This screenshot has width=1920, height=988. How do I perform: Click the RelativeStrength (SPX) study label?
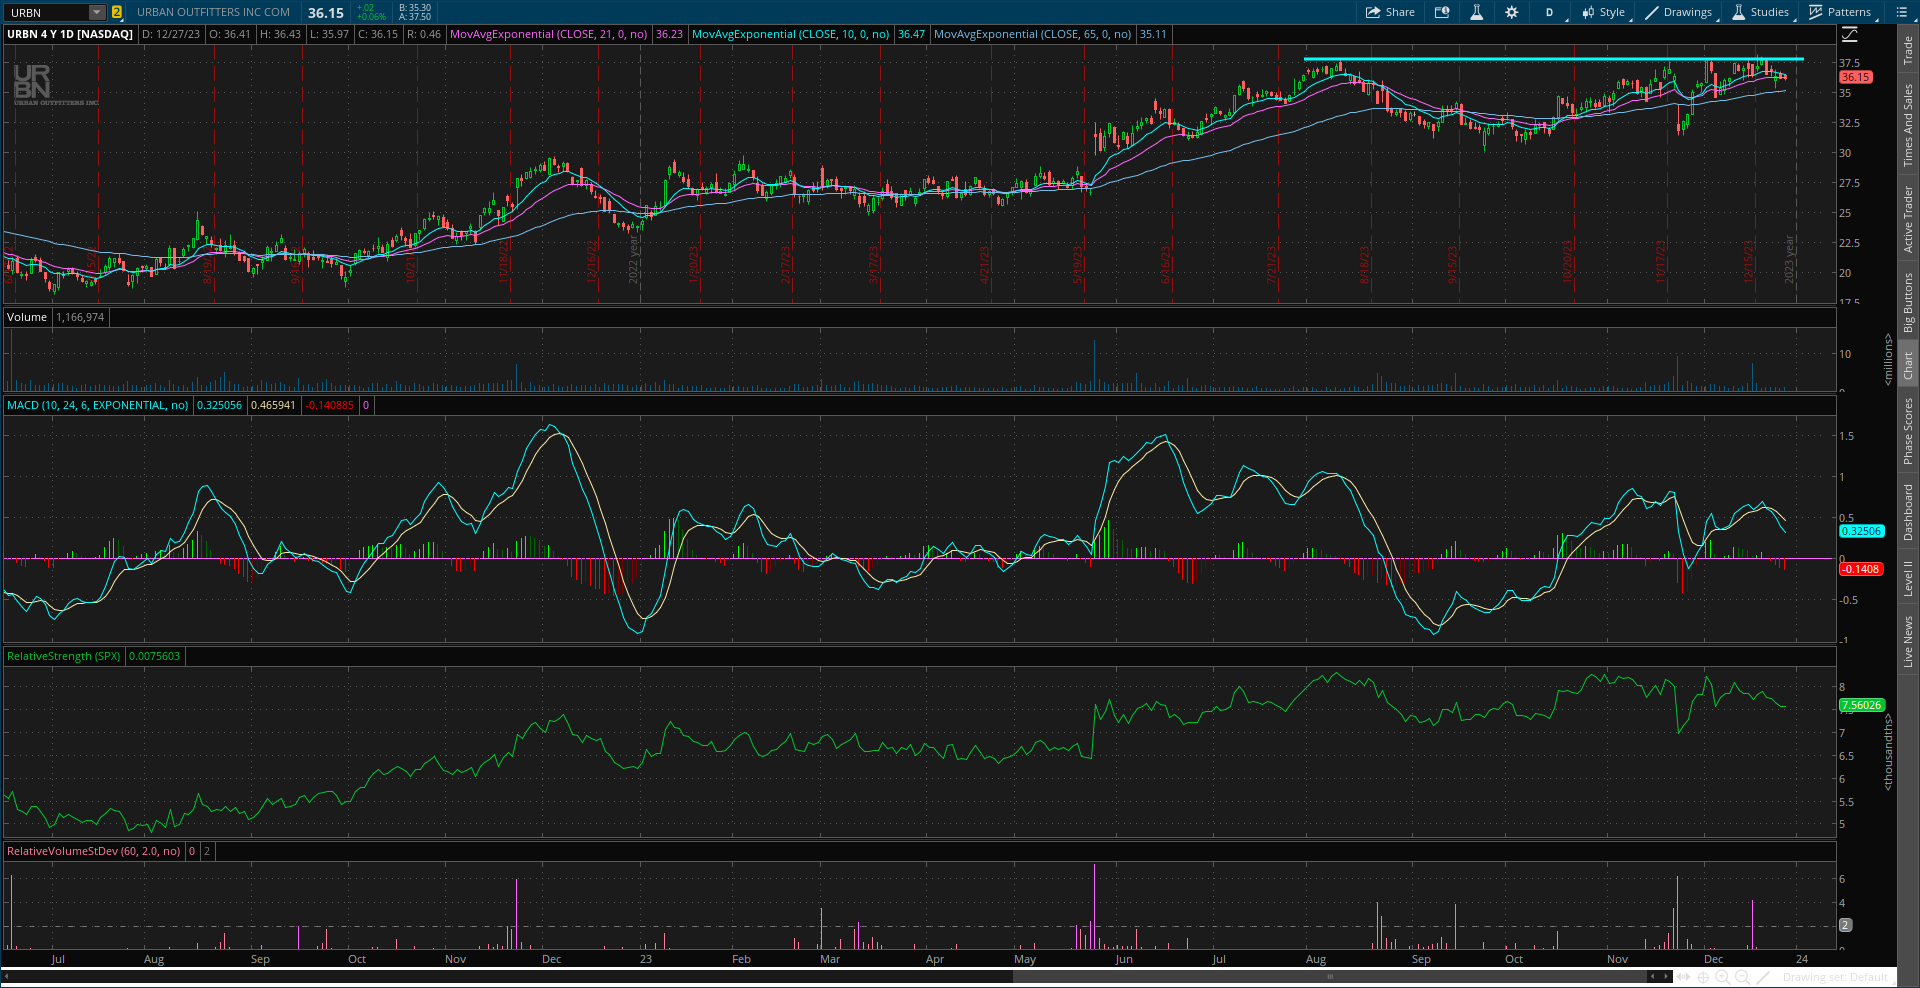pos(63,656)
